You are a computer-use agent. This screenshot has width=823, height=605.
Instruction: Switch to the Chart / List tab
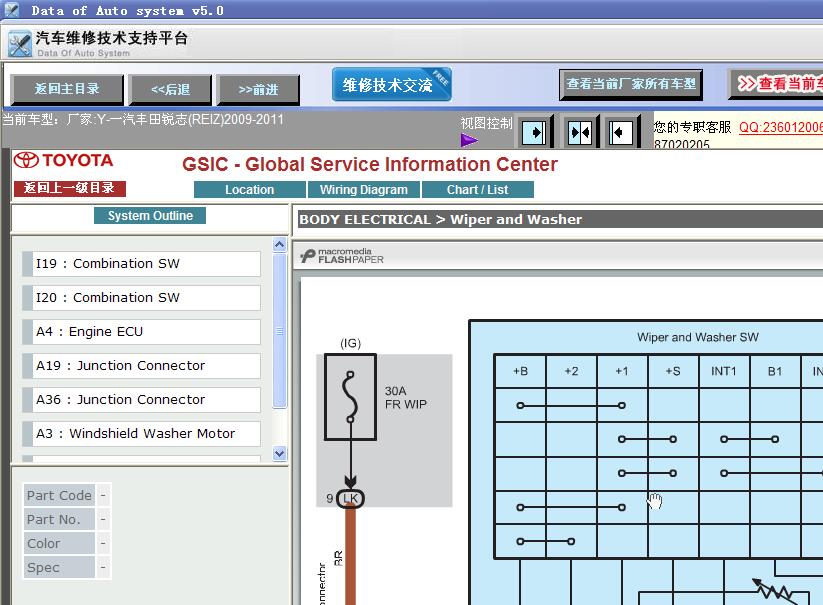point(478,189)
